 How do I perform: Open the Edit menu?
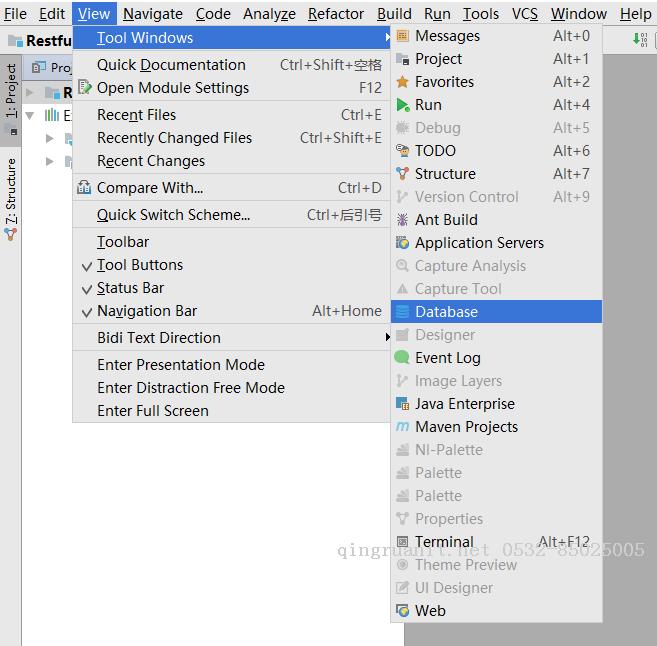pyautogui.click(x=52, y=14)
